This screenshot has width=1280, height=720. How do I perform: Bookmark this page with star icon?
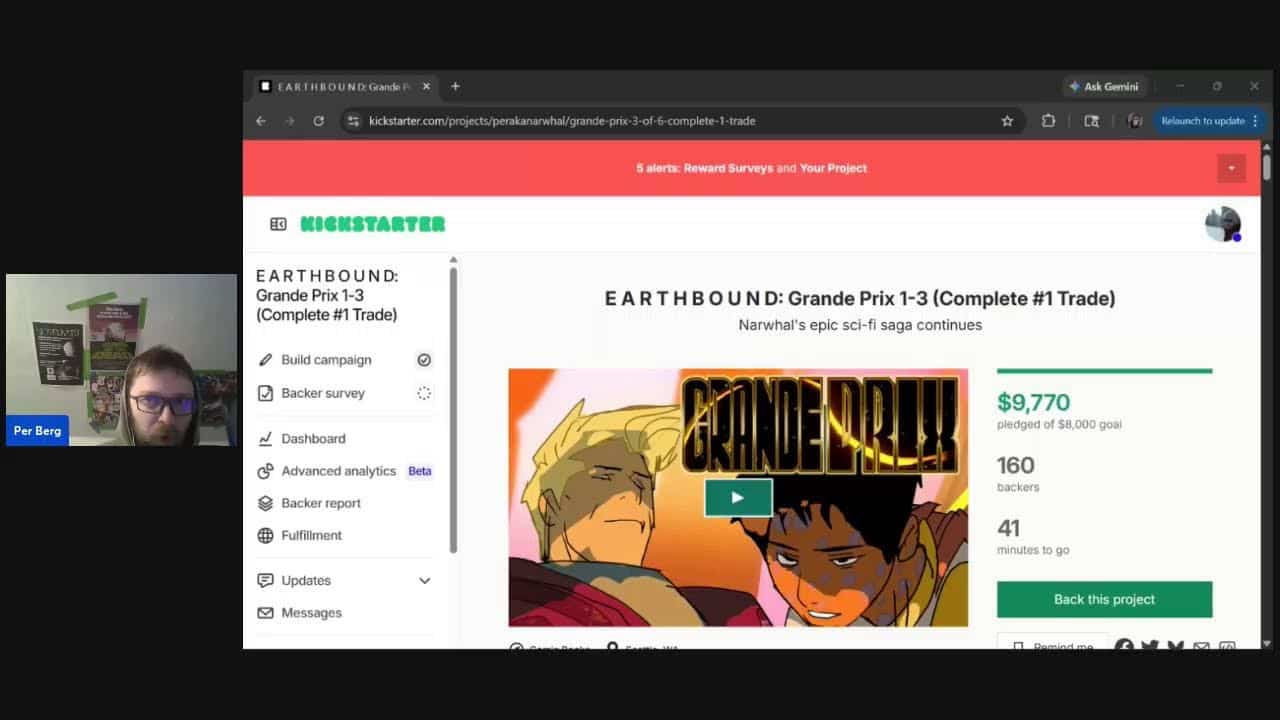(1007, 121)
